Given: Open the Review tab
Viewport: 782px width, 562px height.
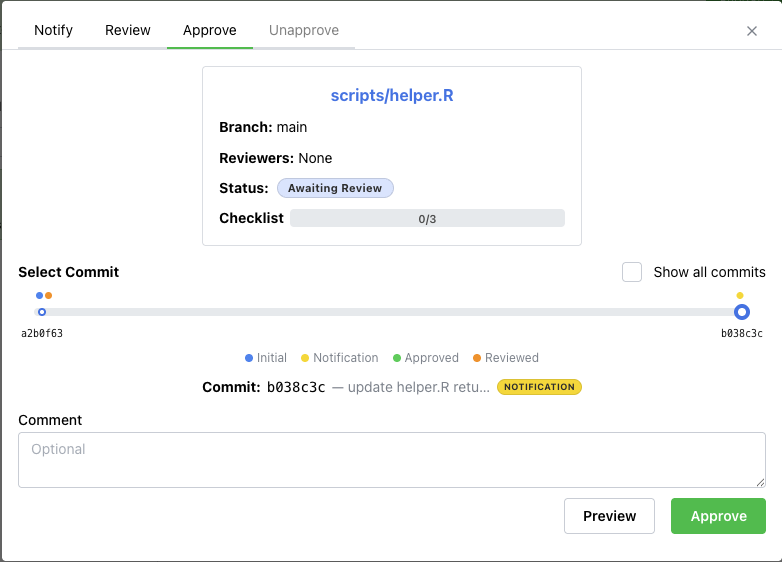Looking at the screenshot, I should (x=128, y=30).
